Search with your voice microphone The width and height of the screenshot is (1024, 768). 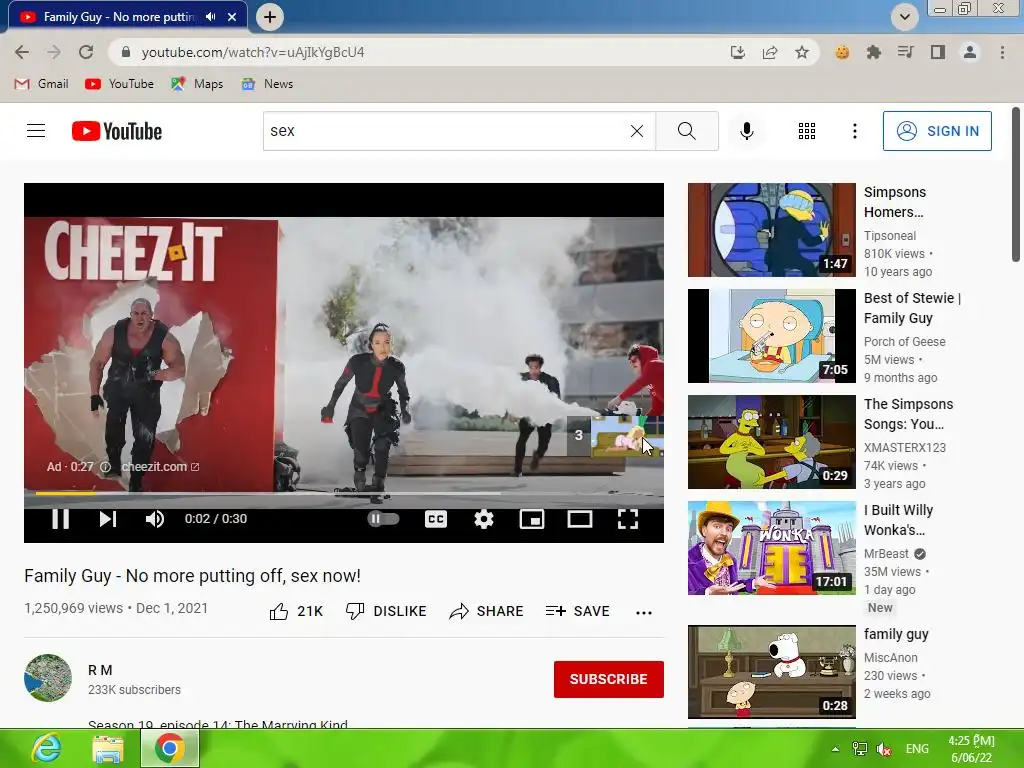[746, 131]
